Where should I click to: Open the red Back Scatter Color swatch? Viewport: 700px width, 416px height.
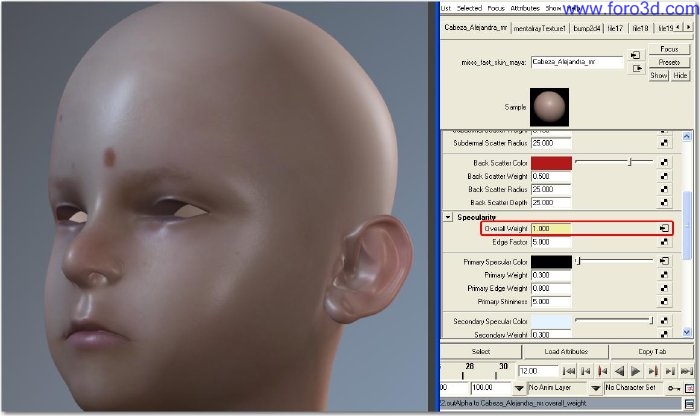pyautogui.click(x=551, y=163)
